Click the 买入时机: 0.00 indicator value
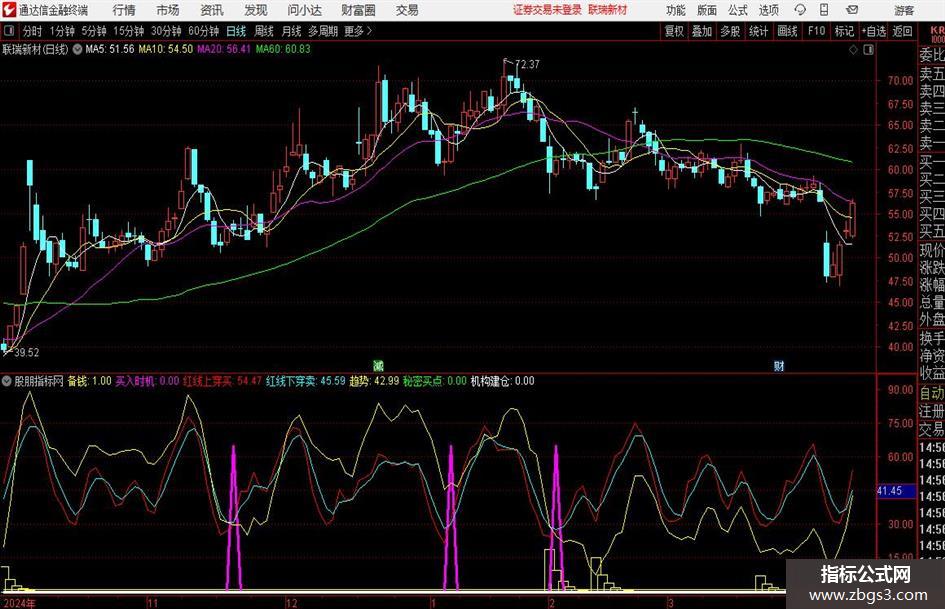The width and height of the screenshot is (945, 609). pyautogui.click(x=147, y=381)
